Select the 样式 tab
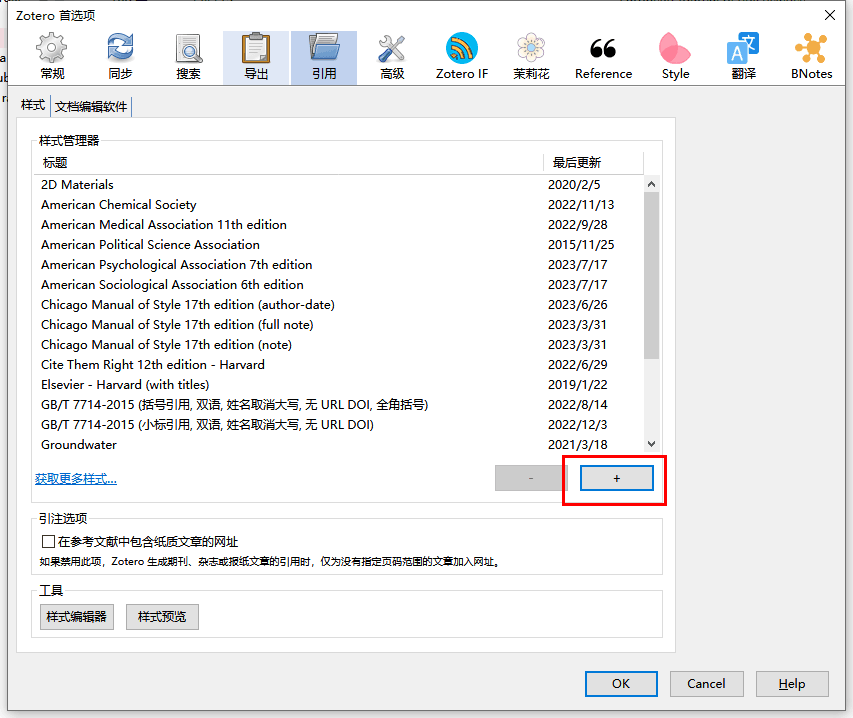Viewport: 853px width, 718px height. 33,105
